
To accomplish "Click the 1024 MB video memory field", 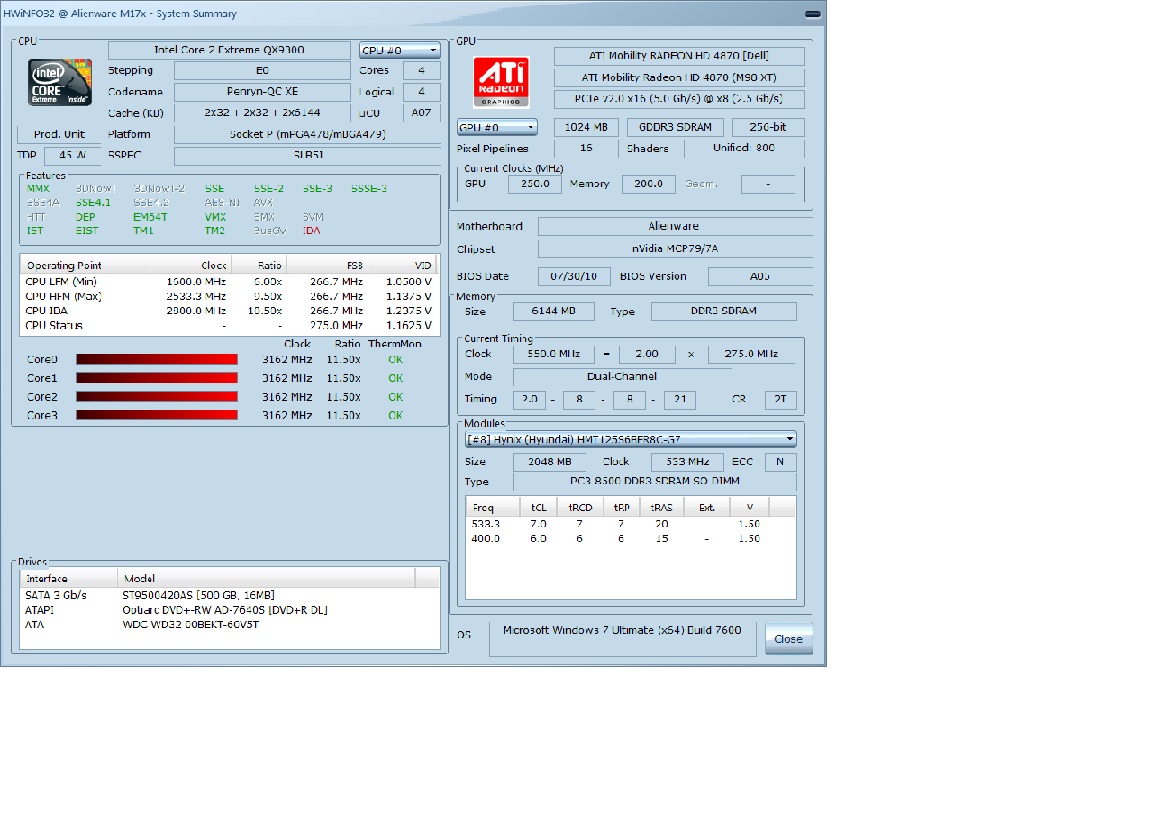I will [x=586, y=127].
